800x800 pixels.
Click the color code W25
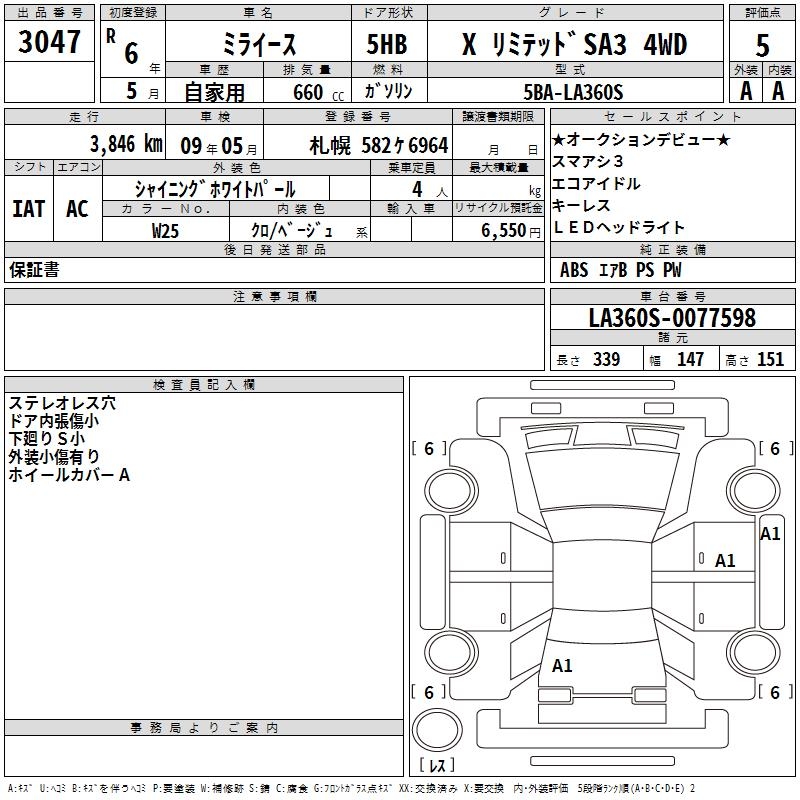[x=167, y=231]
